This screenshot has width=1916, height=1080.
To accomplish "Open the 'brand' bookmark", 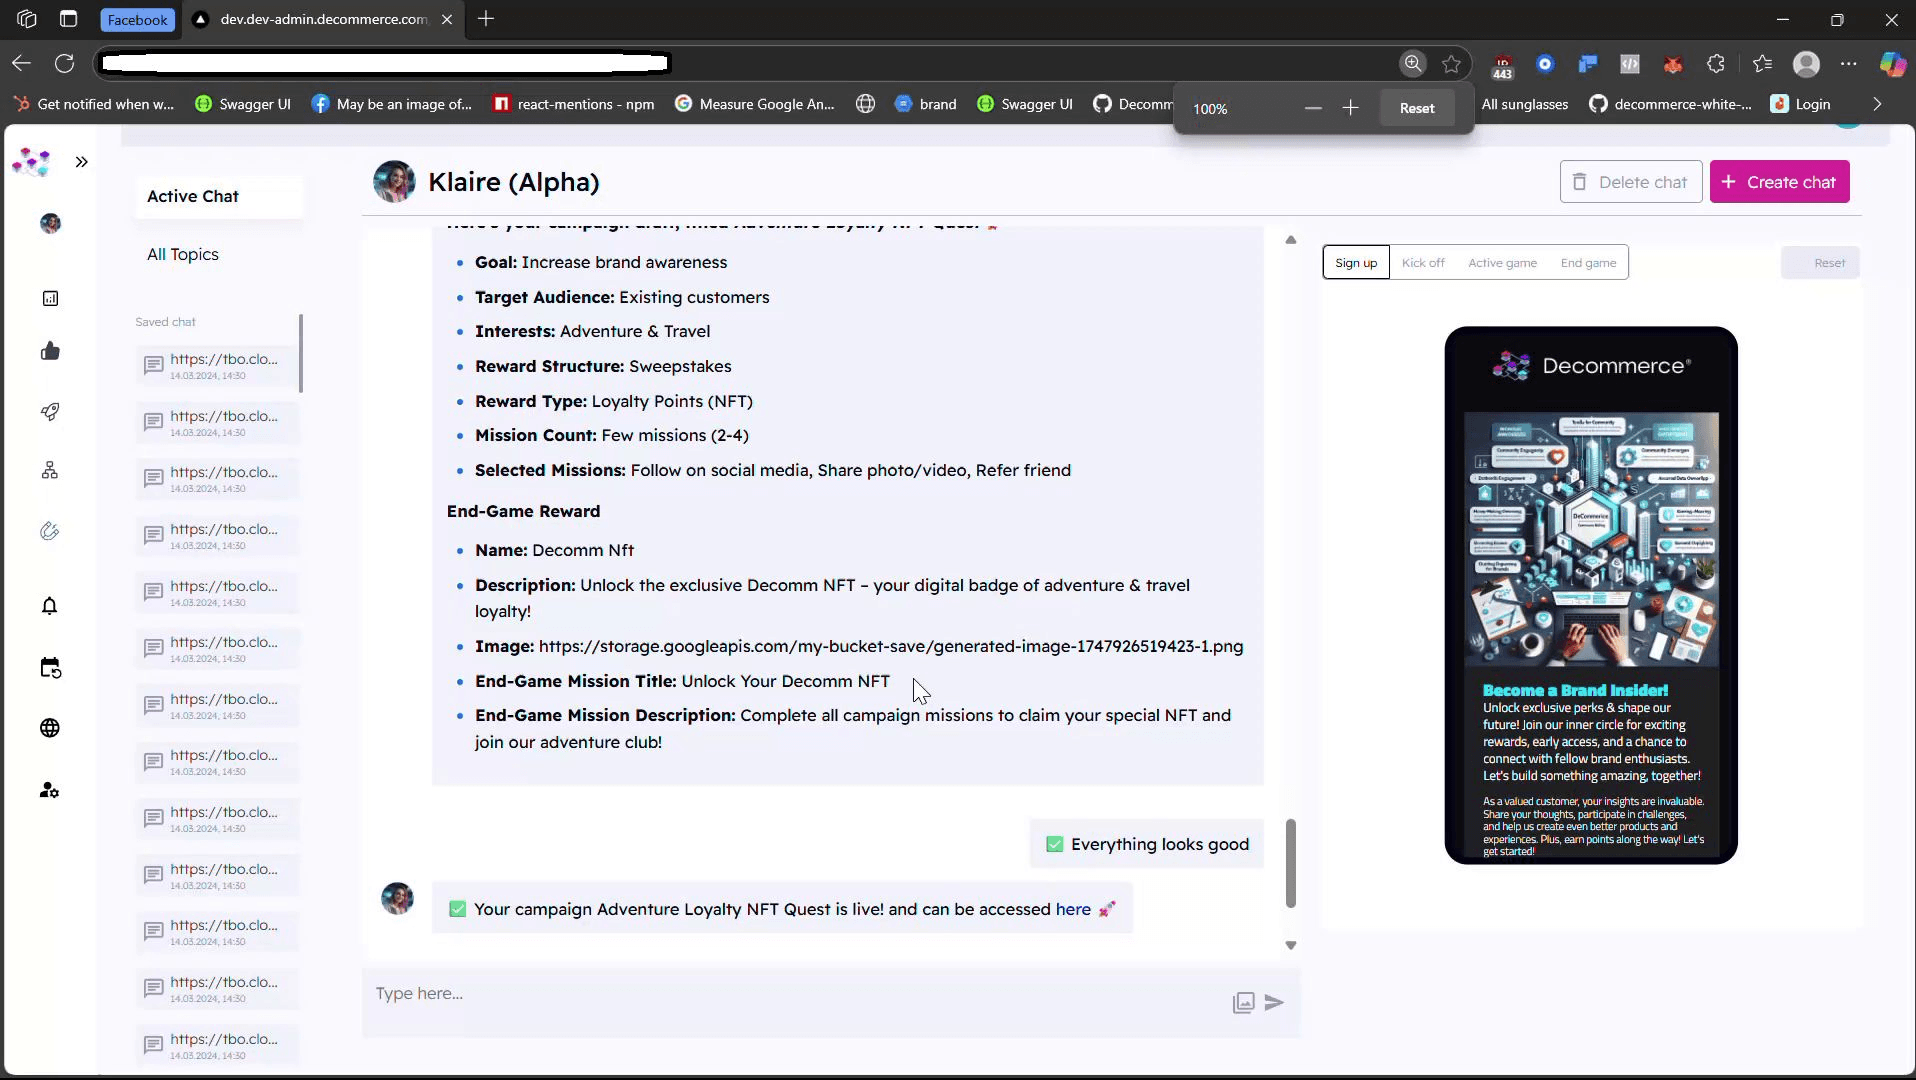I will tap(926, 104).
